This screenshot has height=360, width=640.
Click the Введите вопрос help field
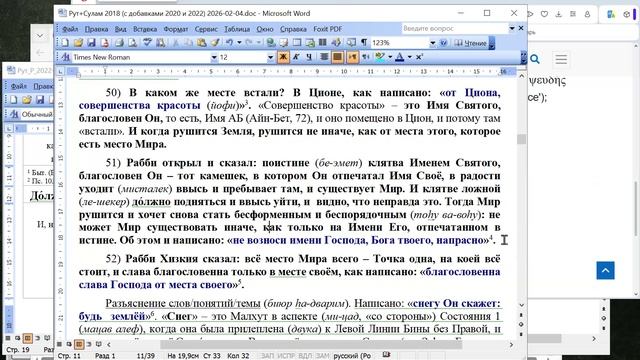pos(455,28)
